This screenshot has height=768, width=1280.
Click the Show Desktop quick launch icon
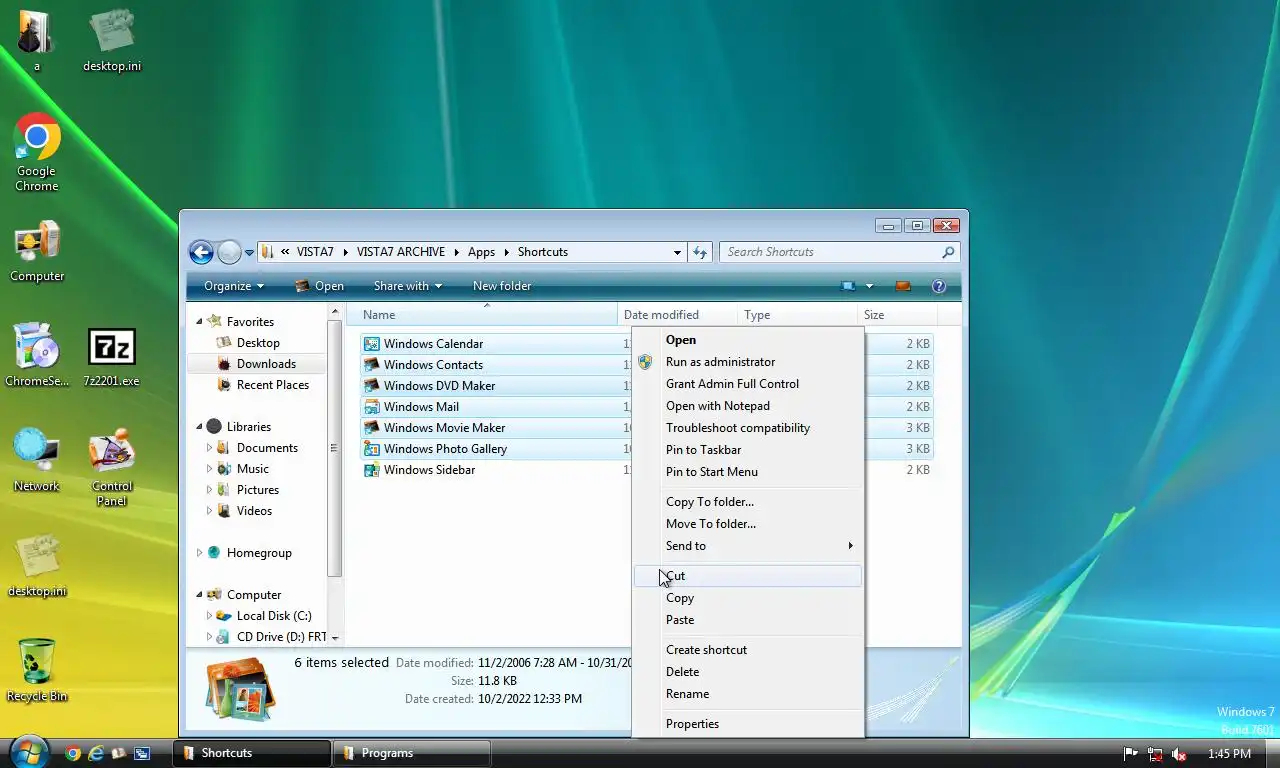tap(142, 753)
